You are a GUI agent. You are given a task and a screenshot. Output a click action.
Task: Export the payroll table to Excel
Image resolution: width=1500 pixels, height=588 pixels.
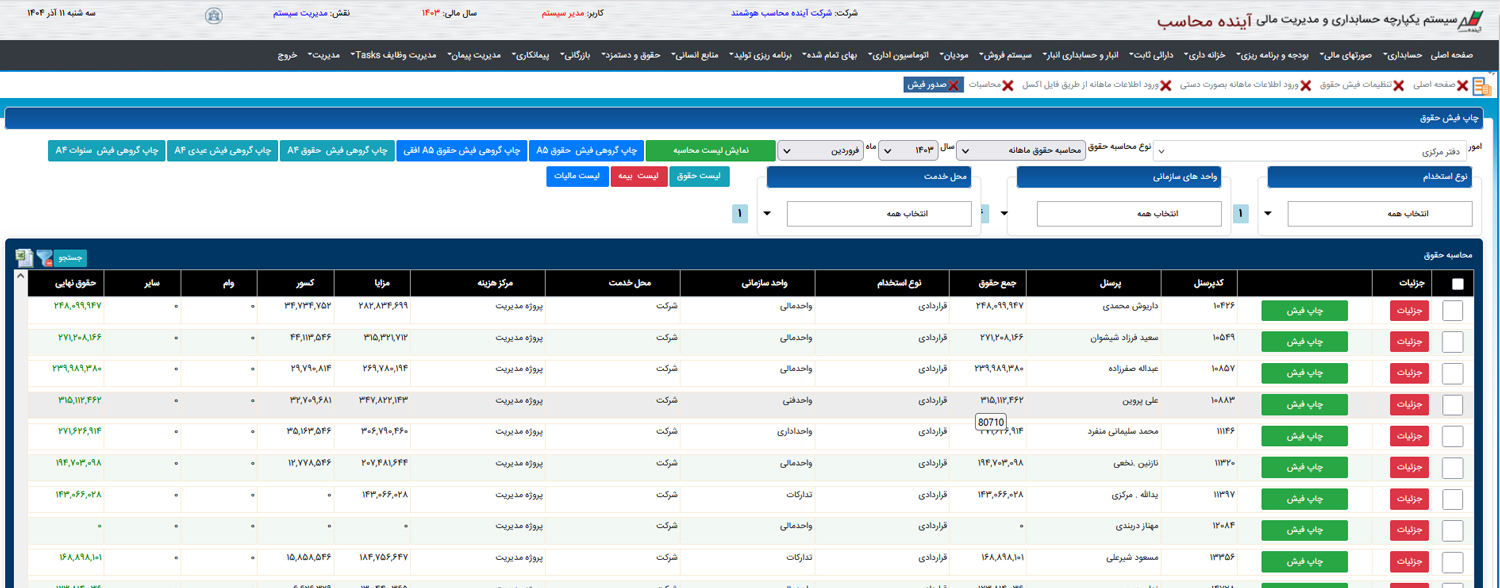[x=24, y=258]
